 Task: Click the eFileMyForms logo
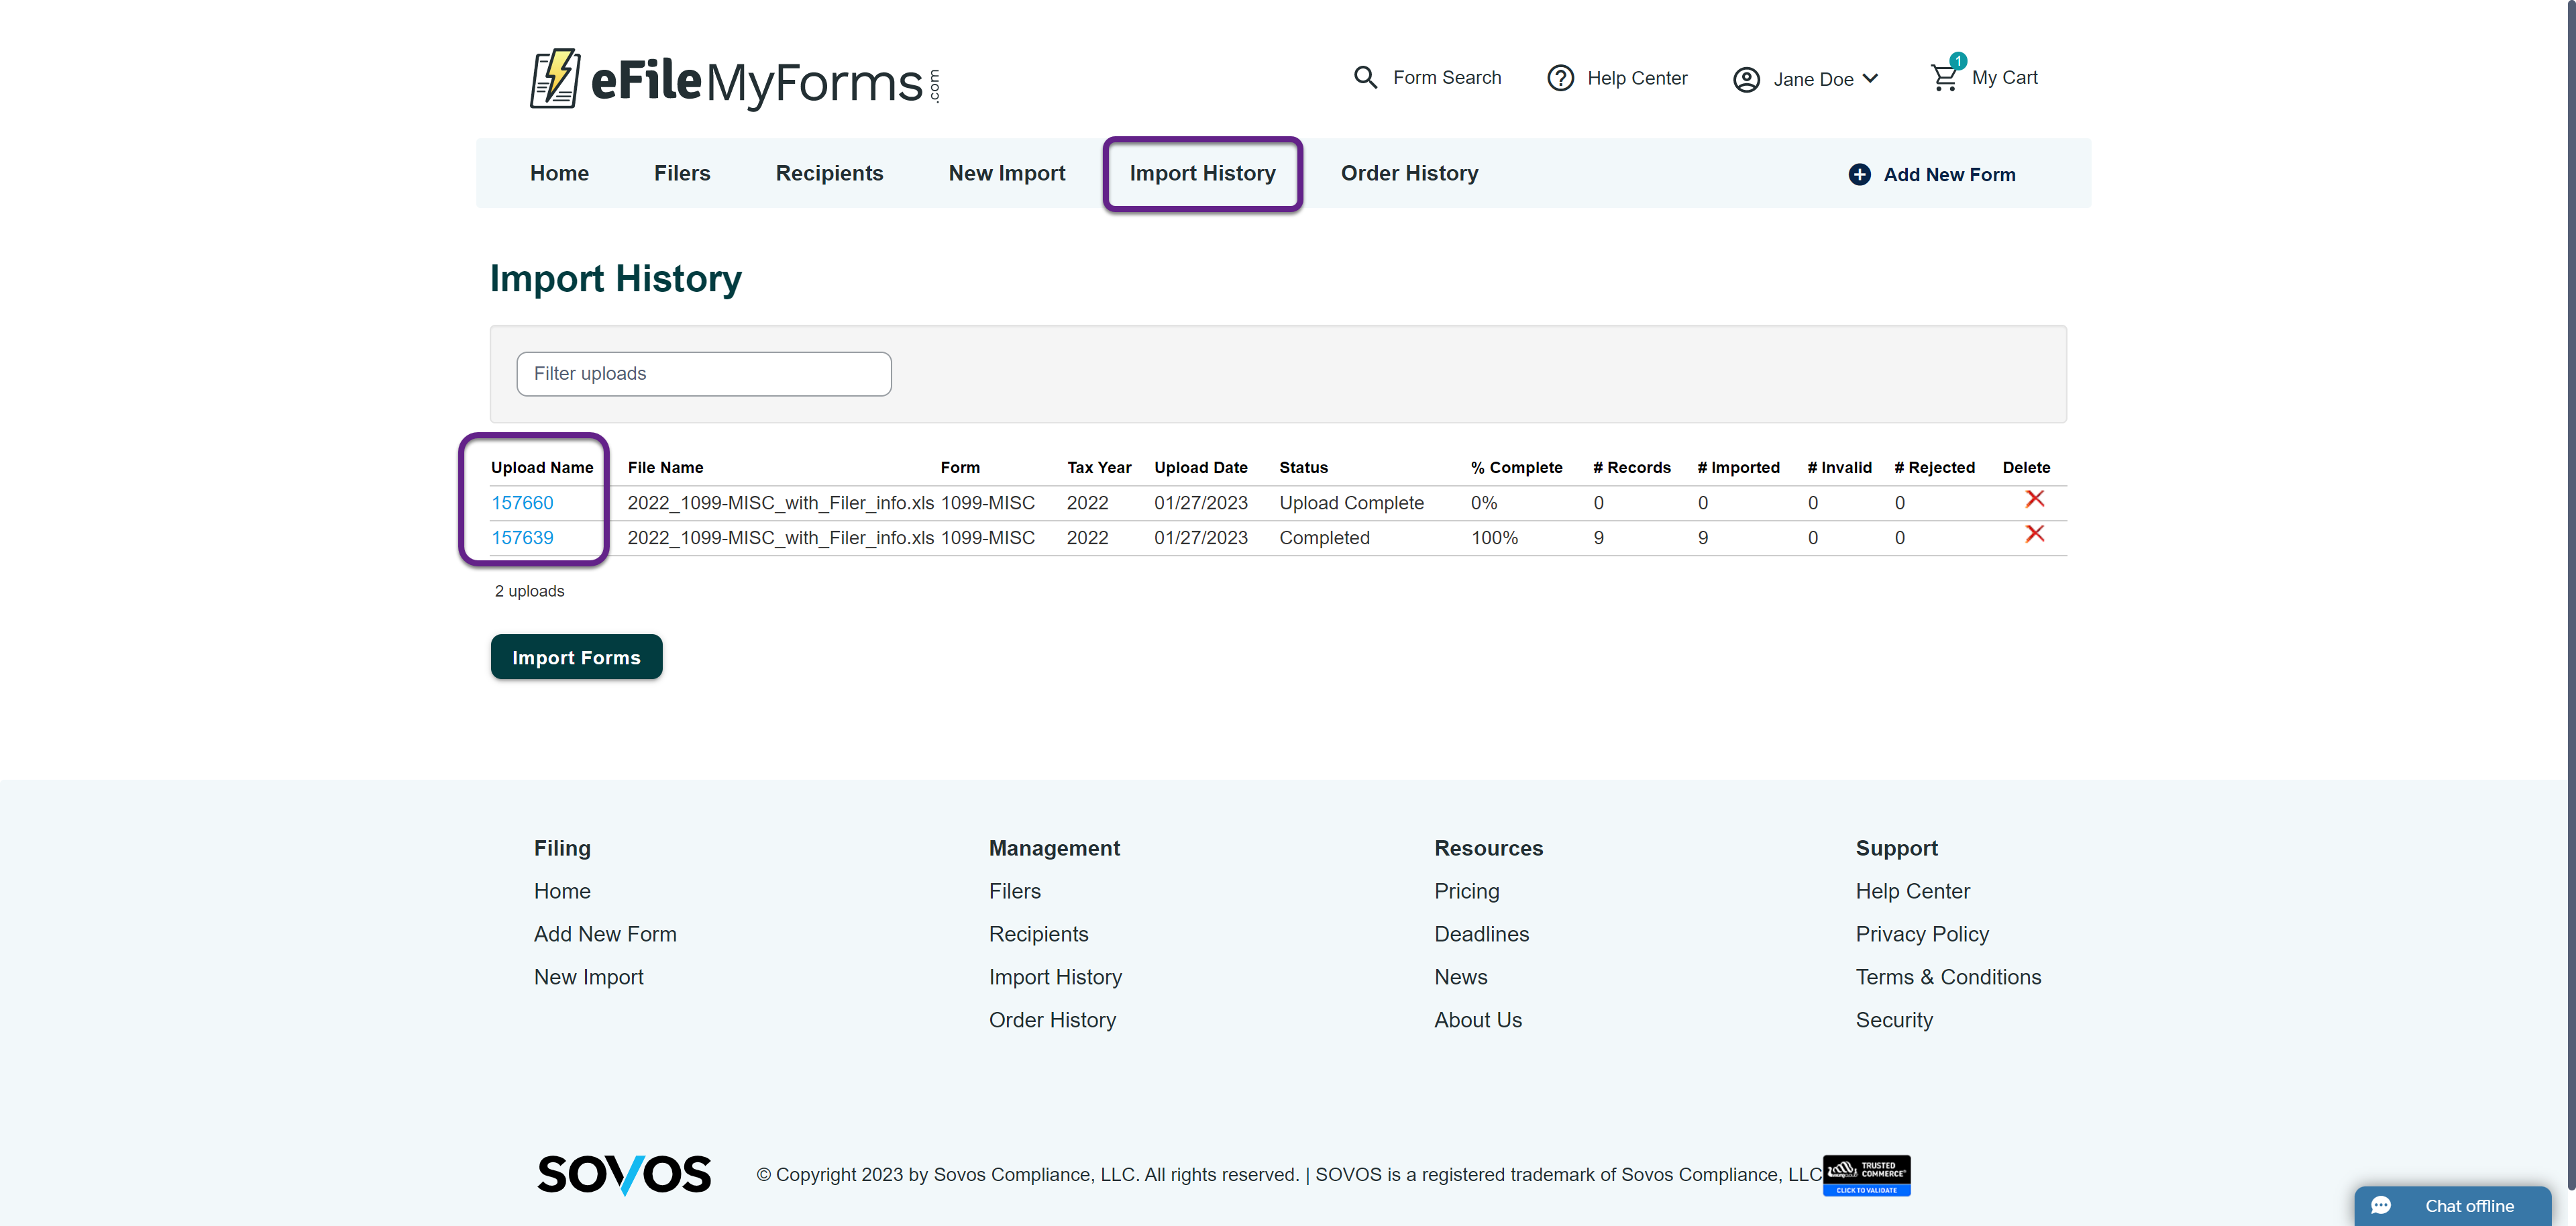click(734, 79)
